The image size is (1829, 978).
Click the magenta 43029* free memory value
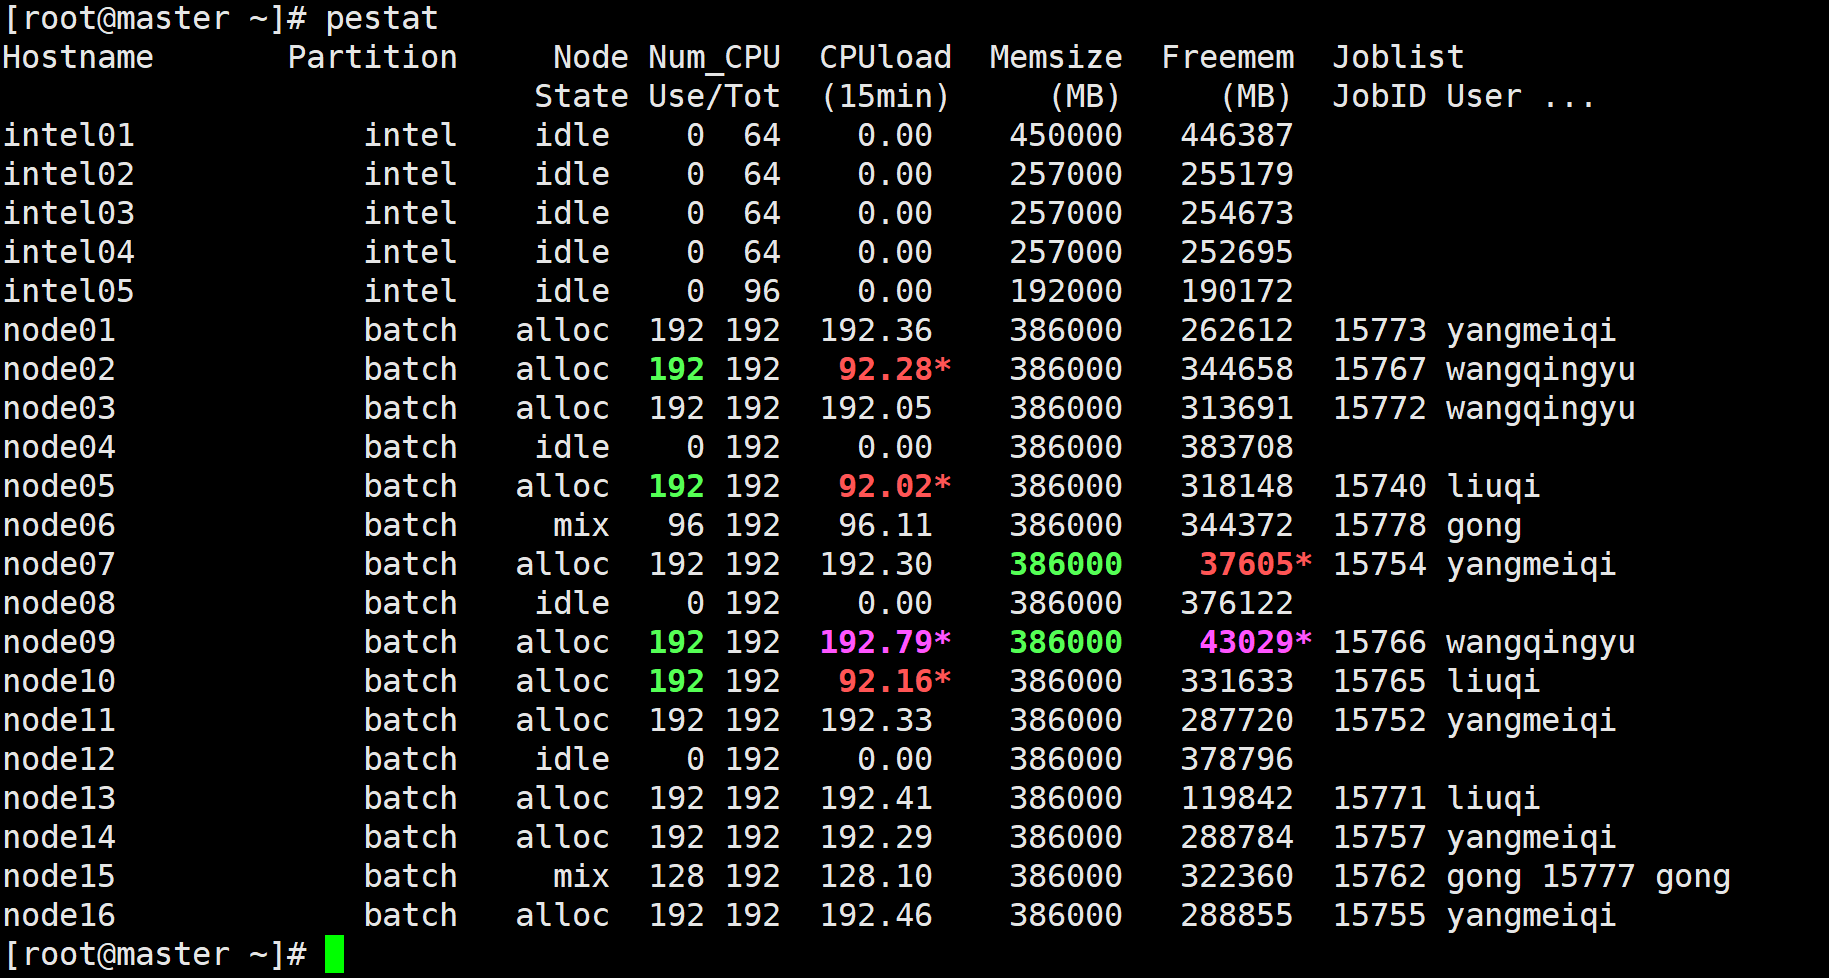(1255, 642)
